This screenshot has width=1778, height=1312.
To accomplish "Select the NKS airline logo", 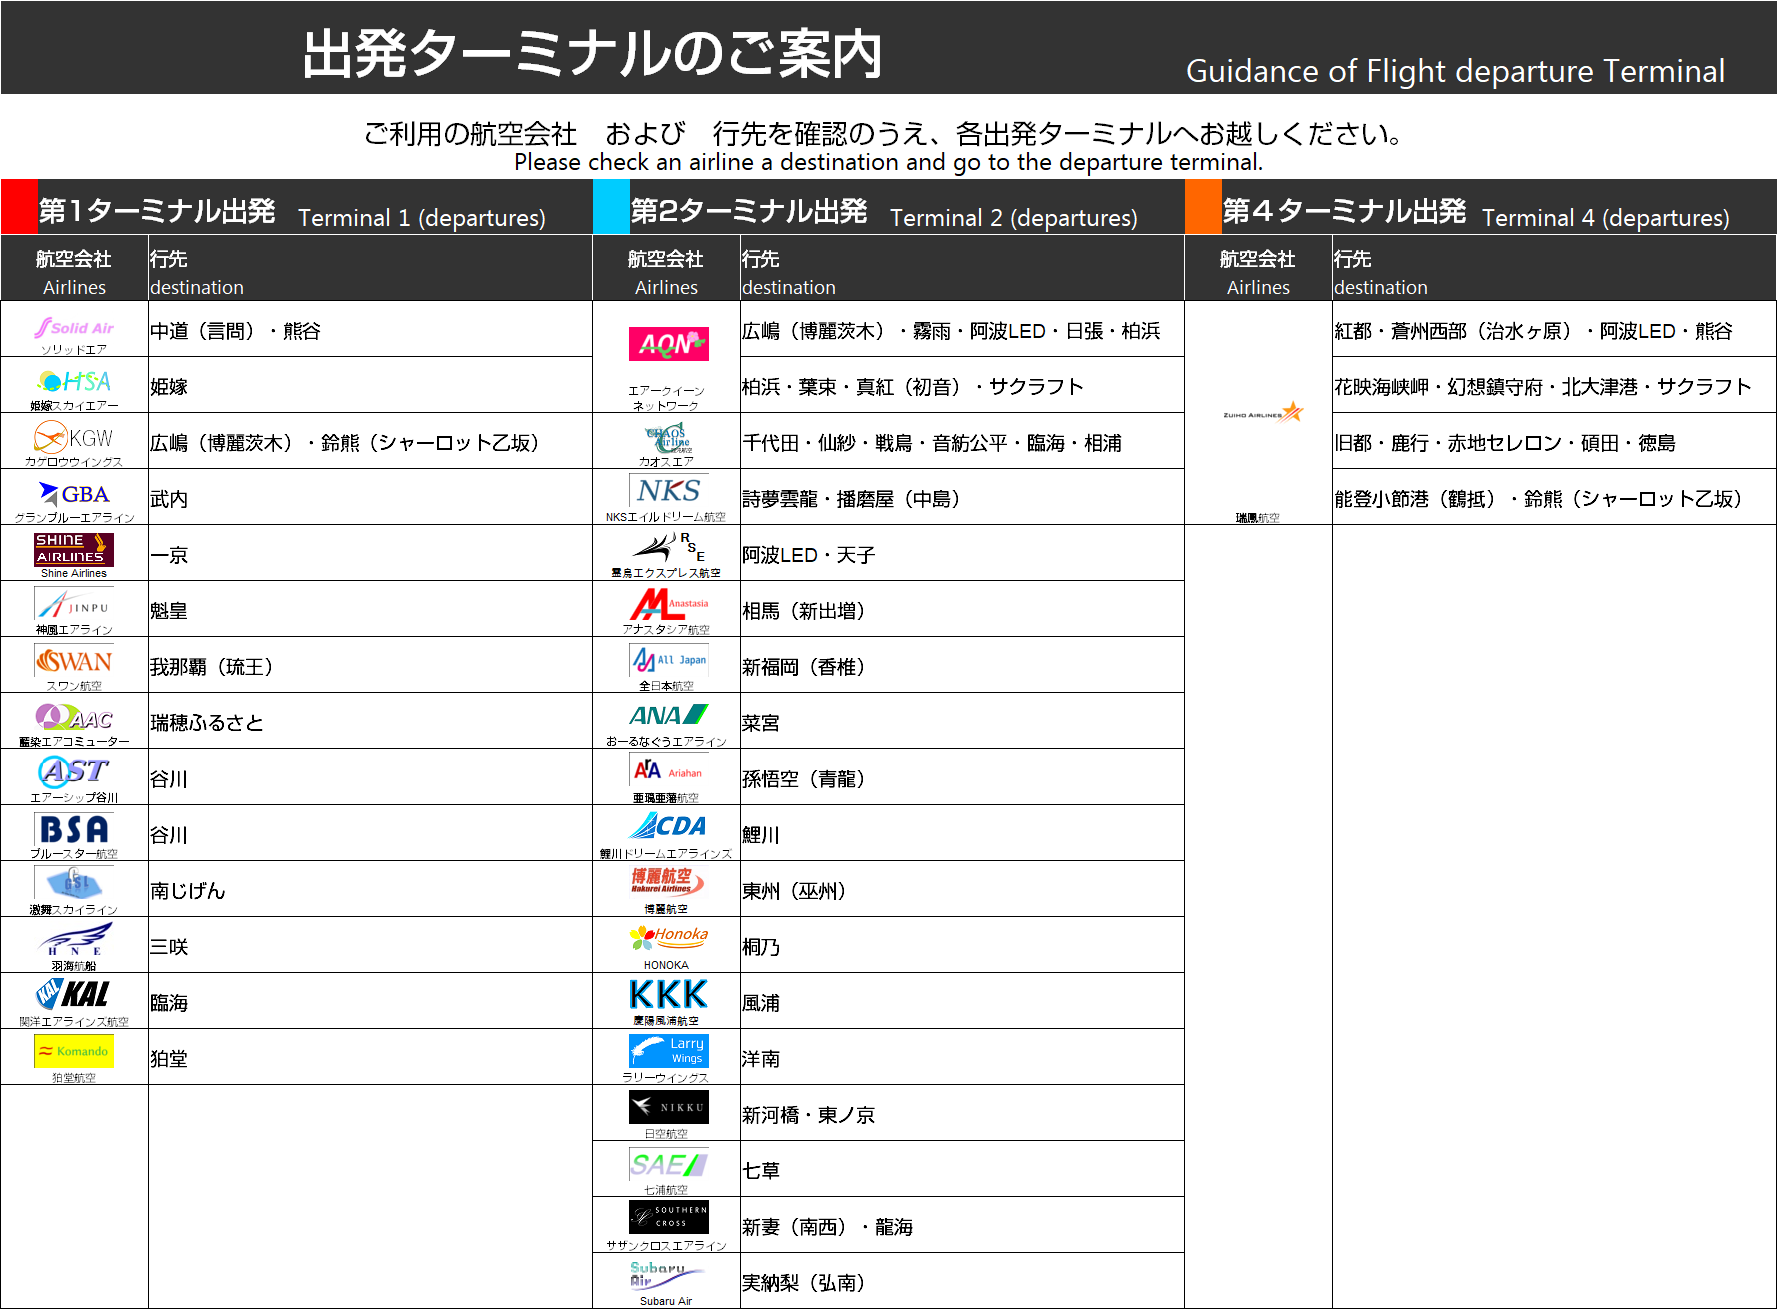I will pos(668,490).
